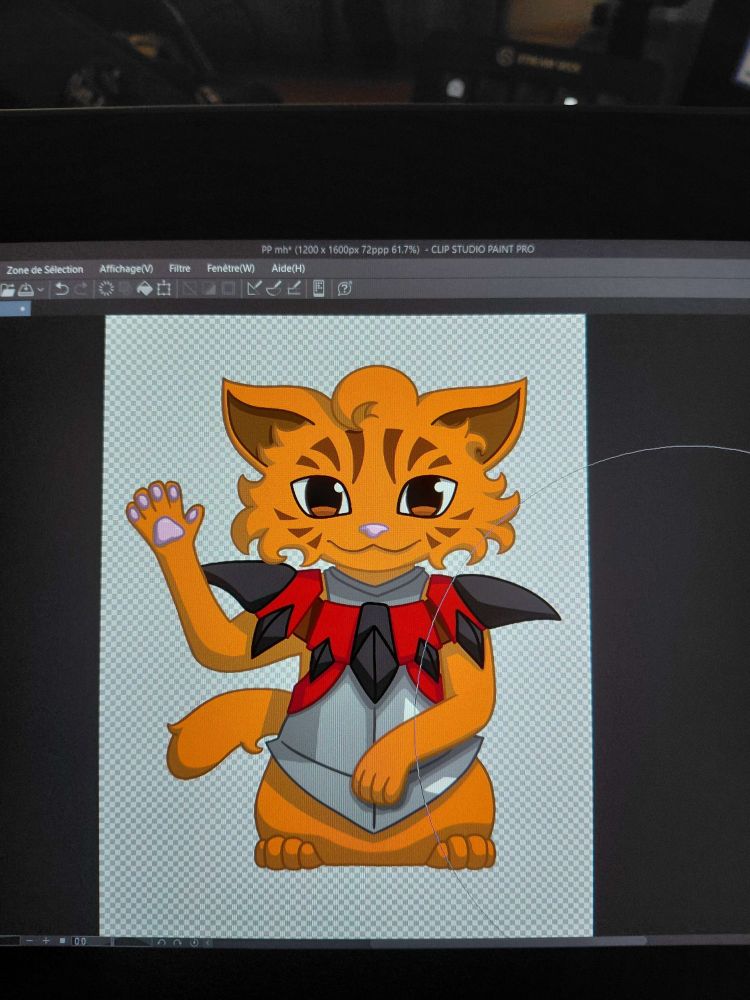Select the open canvas document tab
The image size is (750, 1000).
15,309
